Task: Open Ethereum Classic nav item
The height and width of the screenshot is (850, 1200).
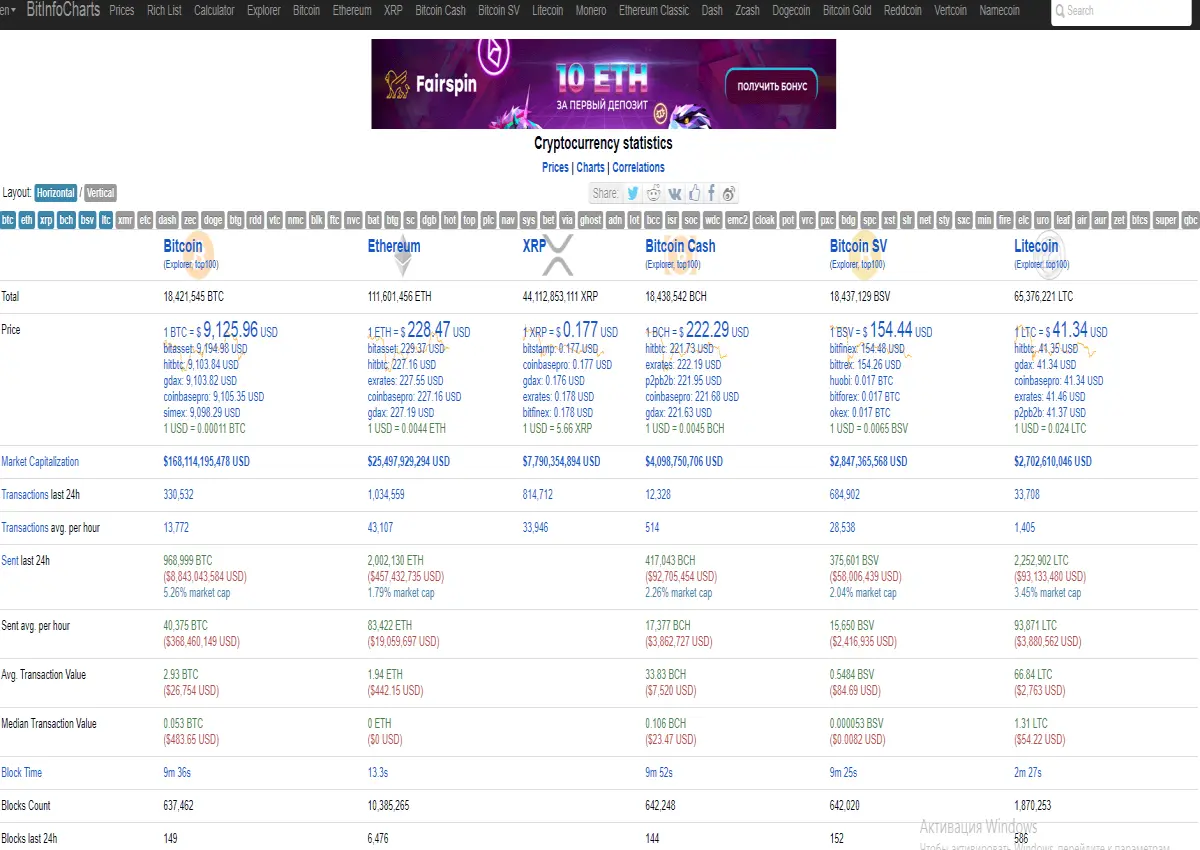Action: click(x=654, y=10)
